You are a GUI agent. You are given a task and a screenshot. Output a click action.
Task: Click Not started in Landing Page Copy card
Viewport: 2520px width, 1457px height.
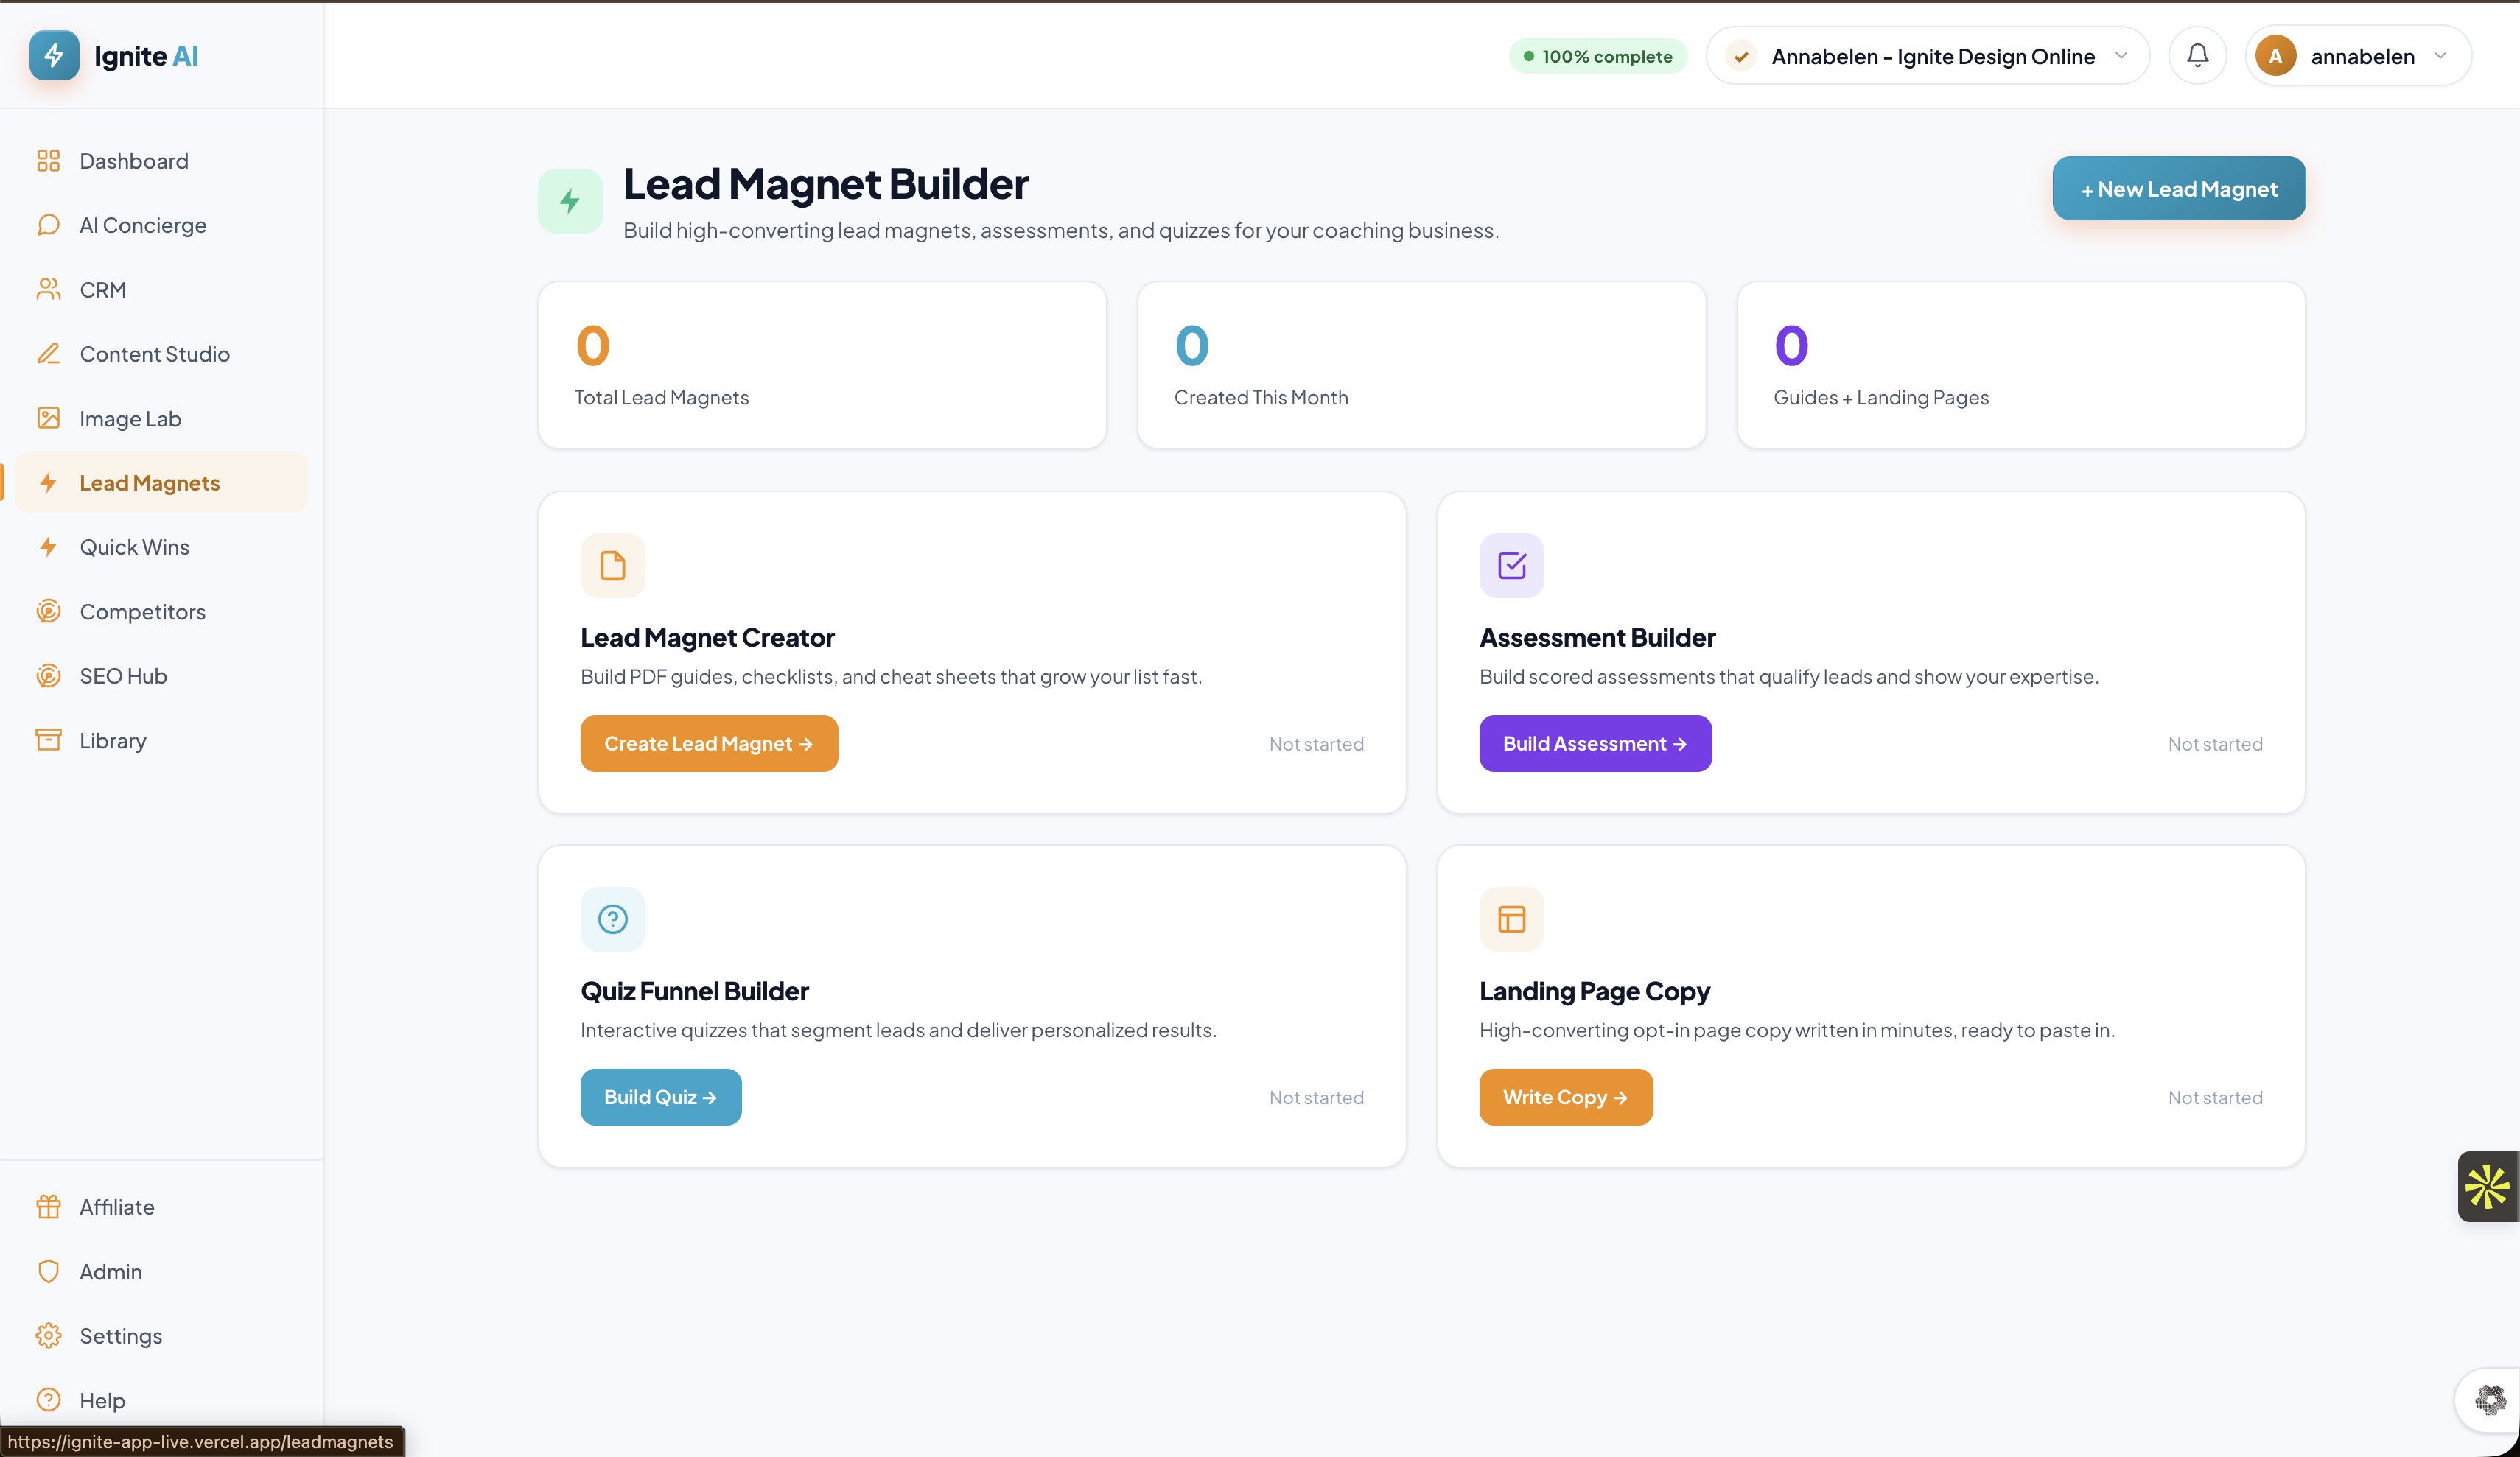[x=2215, y=1098]
